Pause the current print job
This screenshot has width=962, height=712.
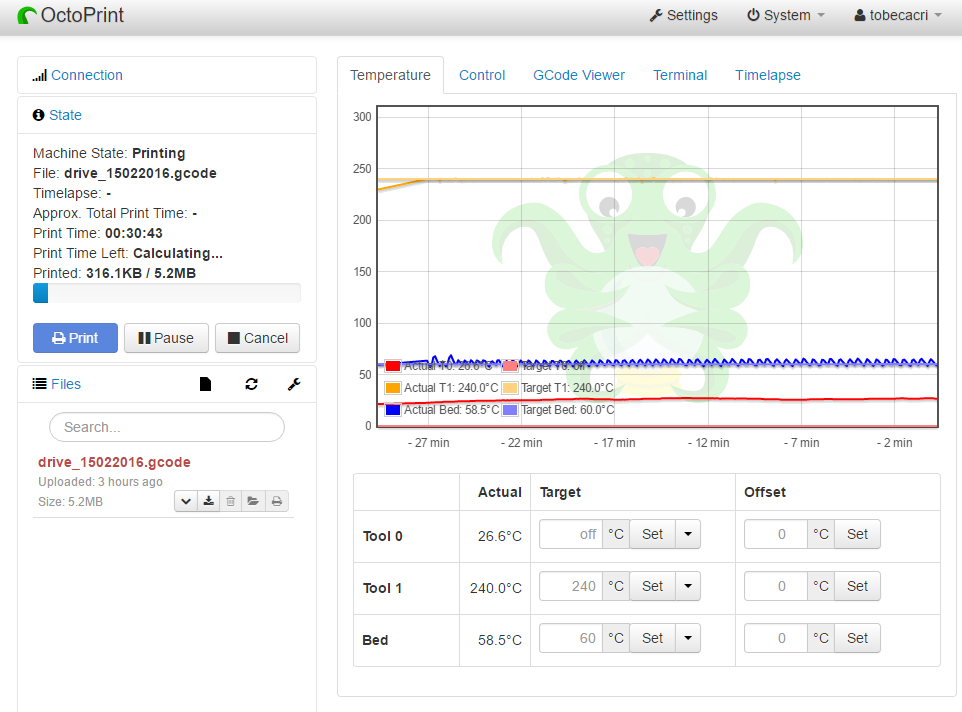[x=166, y=338]
